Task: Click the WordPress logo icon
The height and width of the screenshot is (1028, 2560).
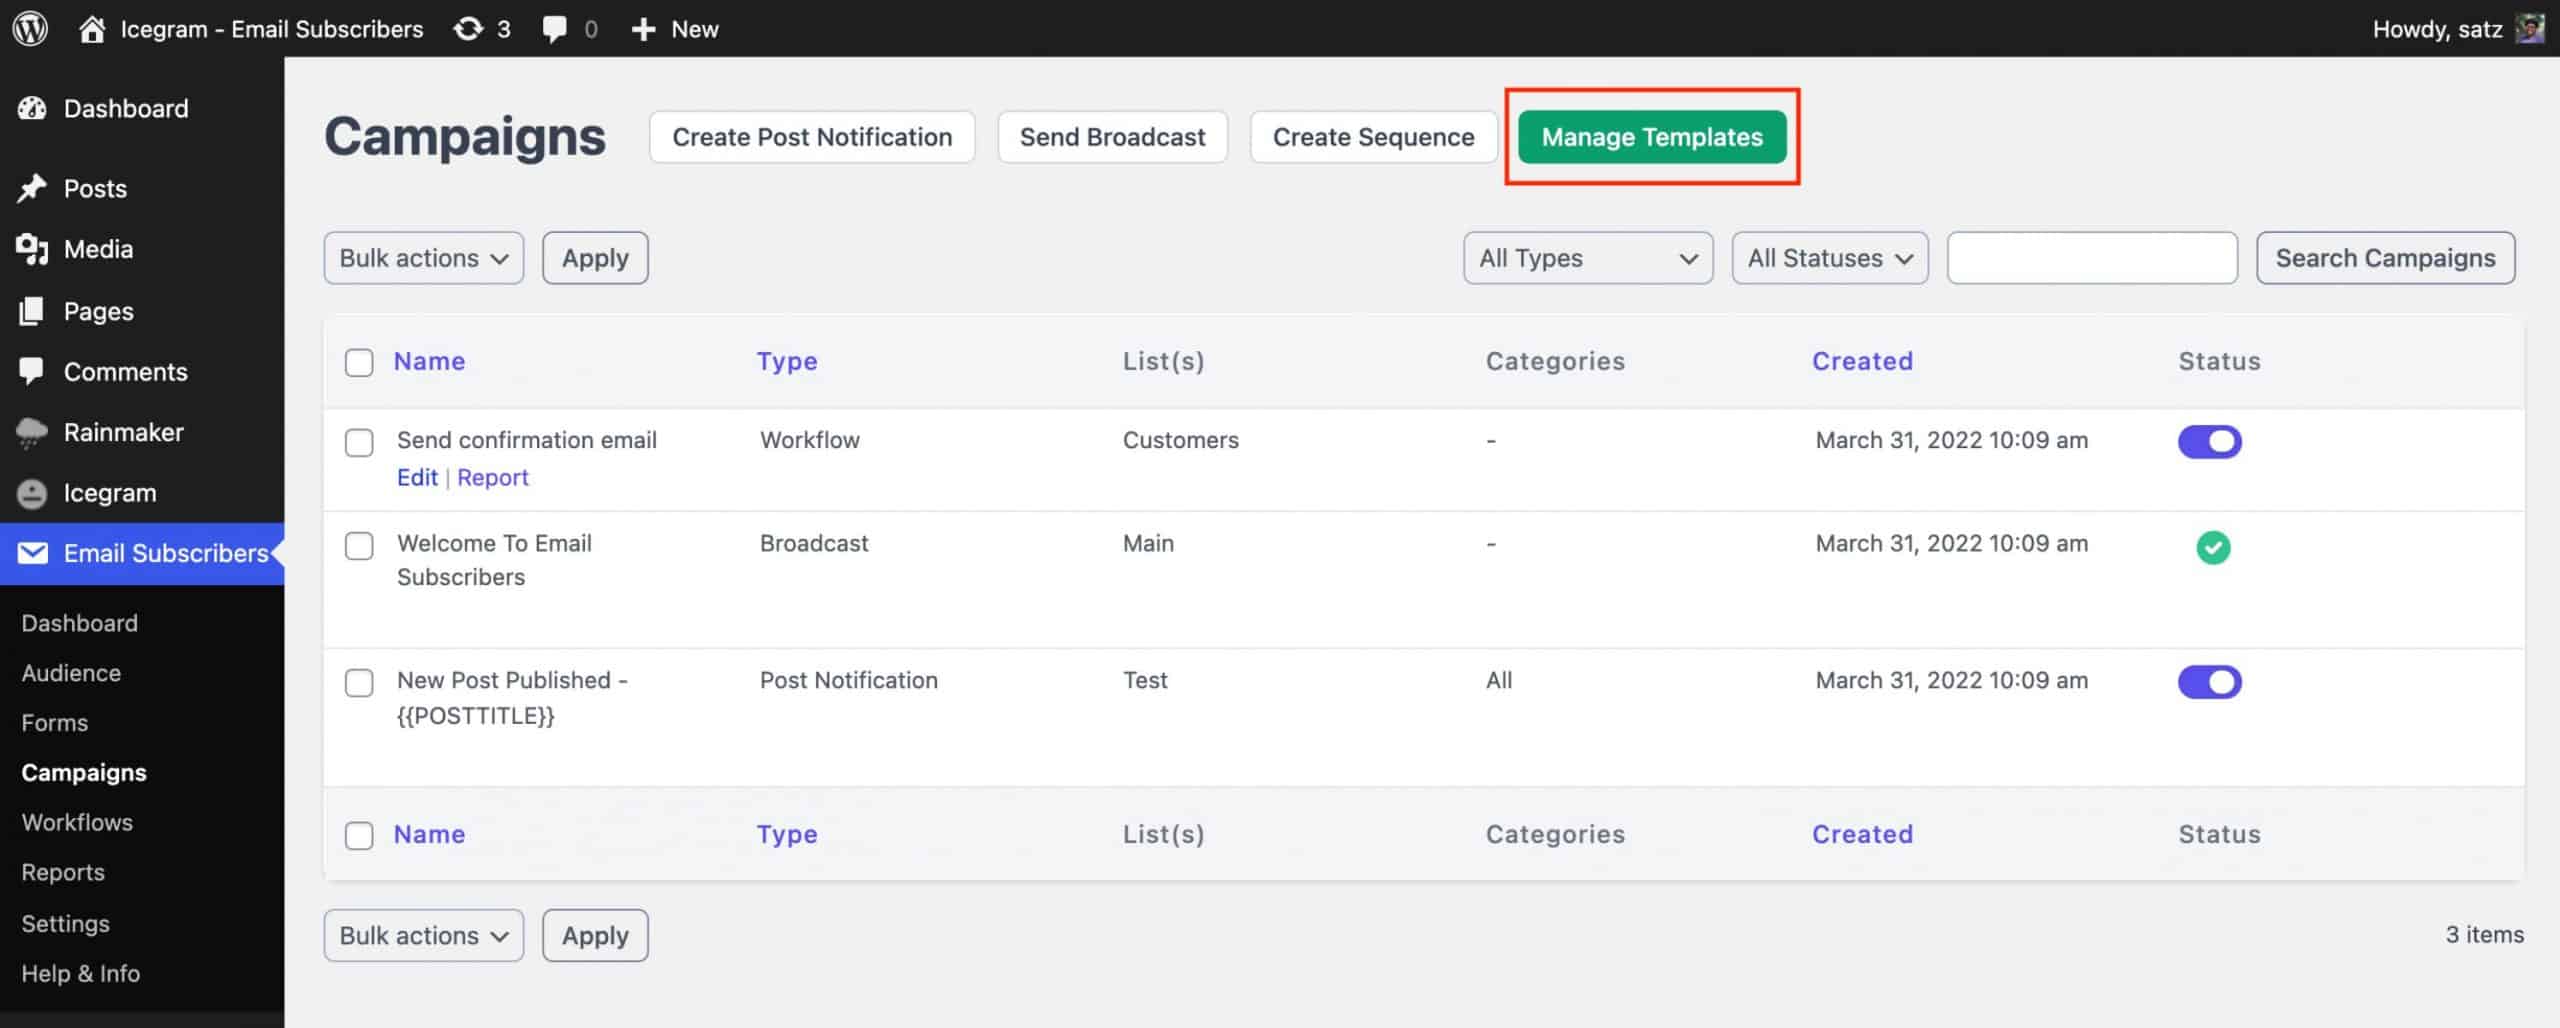Action: coord(30,28)
